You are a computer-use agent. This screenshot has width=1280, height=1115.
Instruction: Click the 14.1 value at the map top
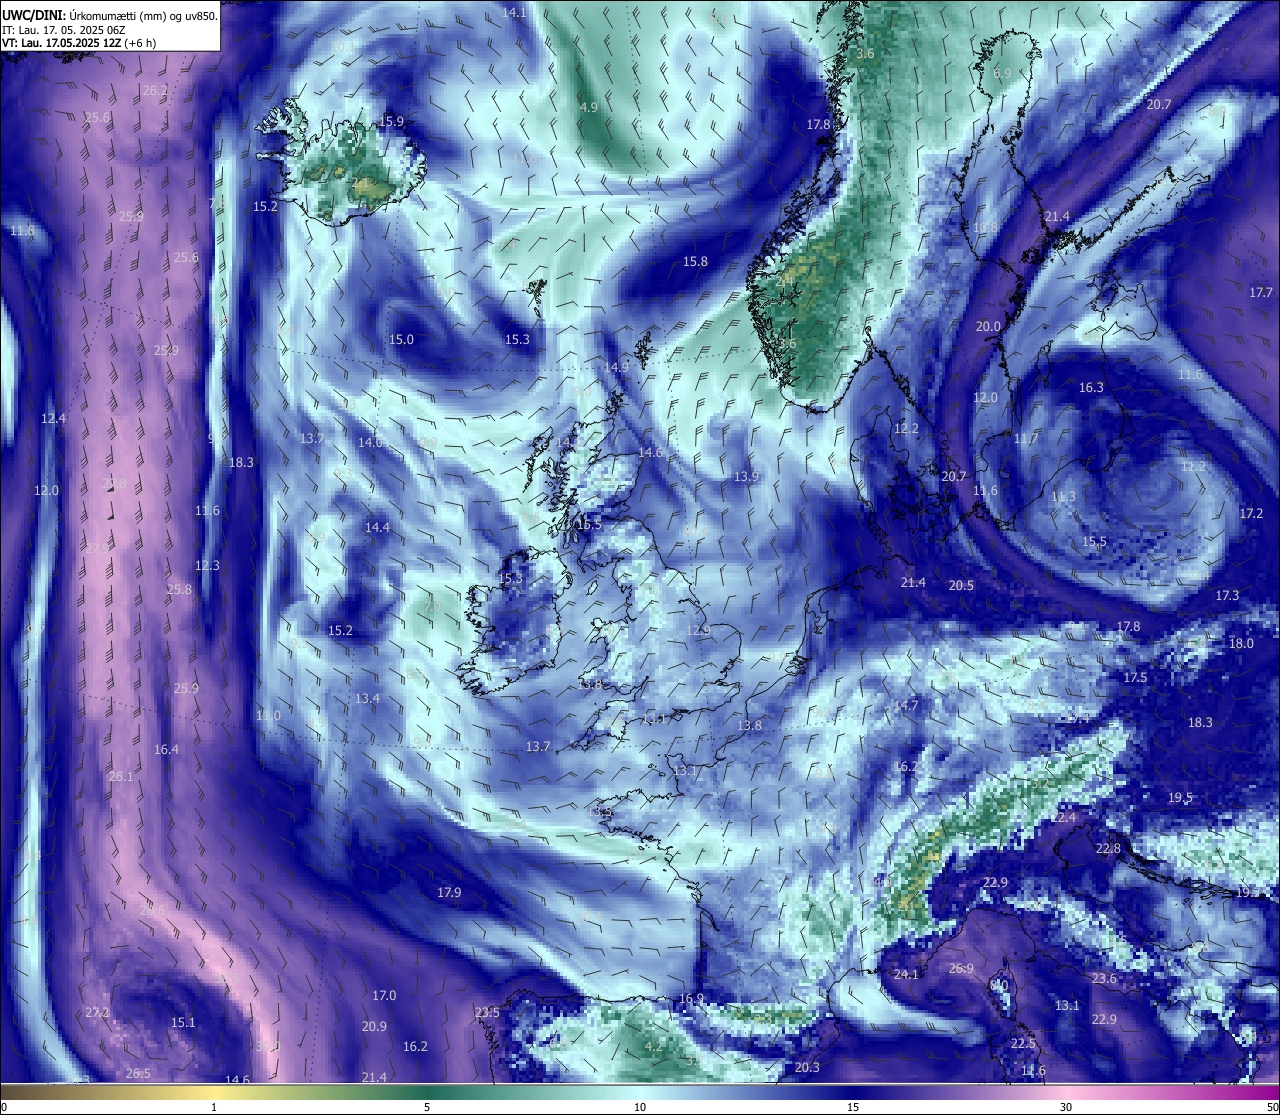pos(514,13)
